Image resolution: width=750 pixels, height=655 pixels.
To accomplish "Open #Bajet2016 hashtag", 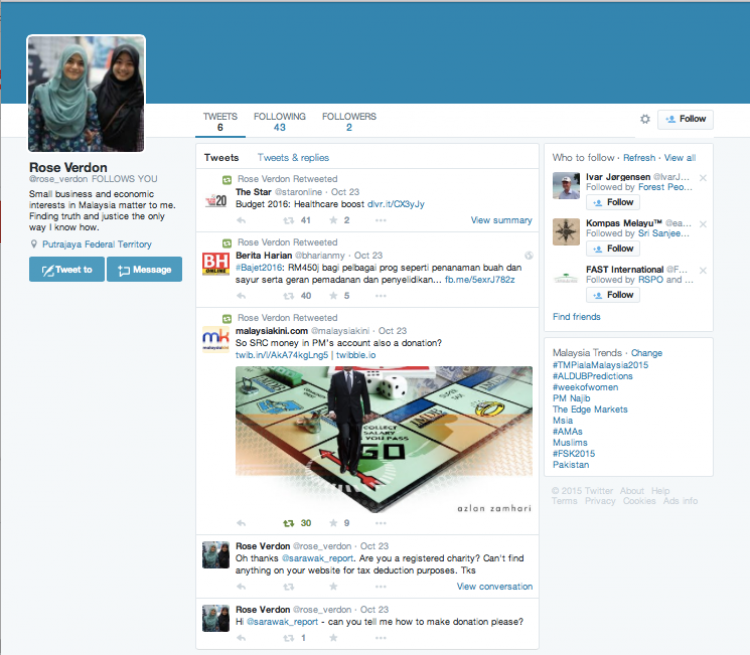I will click(258, 268).
